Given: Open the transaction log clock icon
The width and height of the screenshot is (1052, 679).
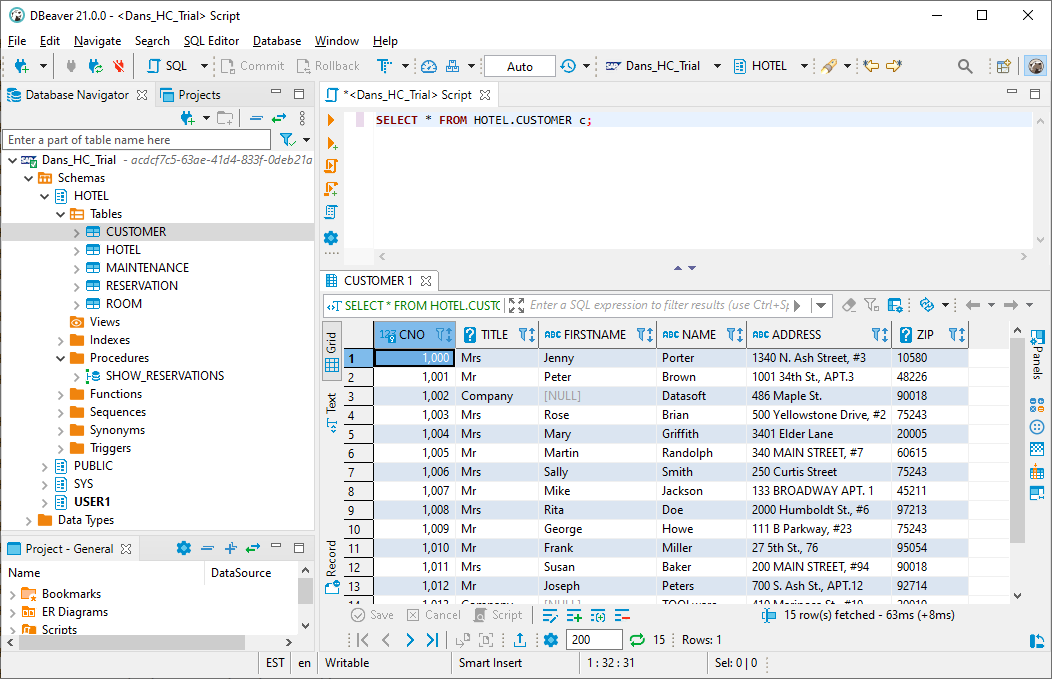Looking at the screenshot, I should 568,66.
